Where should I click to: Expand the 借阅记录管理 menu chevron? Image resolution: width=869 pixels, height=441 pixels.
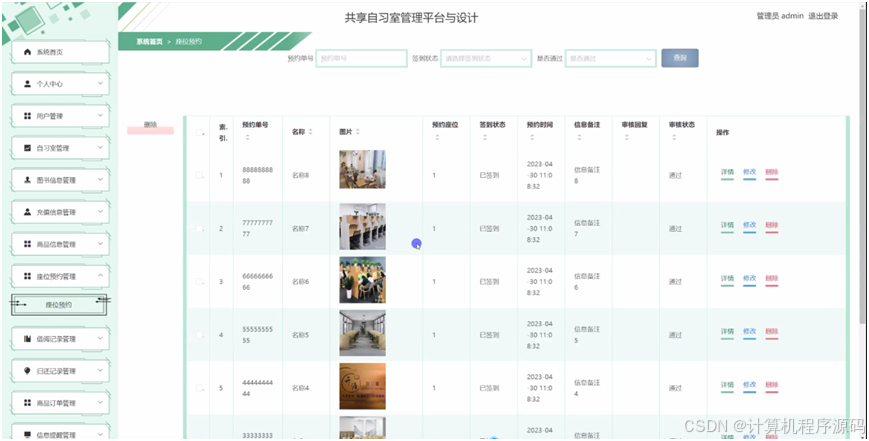[100, 338]
